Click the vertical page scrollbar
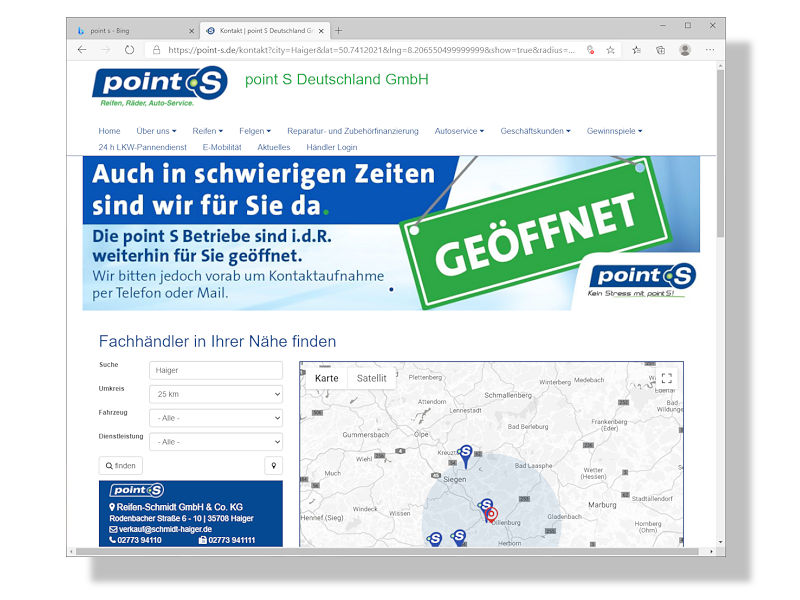Image resolution: width=800 pixels, height=600 pixels. [x=720, y=153]
